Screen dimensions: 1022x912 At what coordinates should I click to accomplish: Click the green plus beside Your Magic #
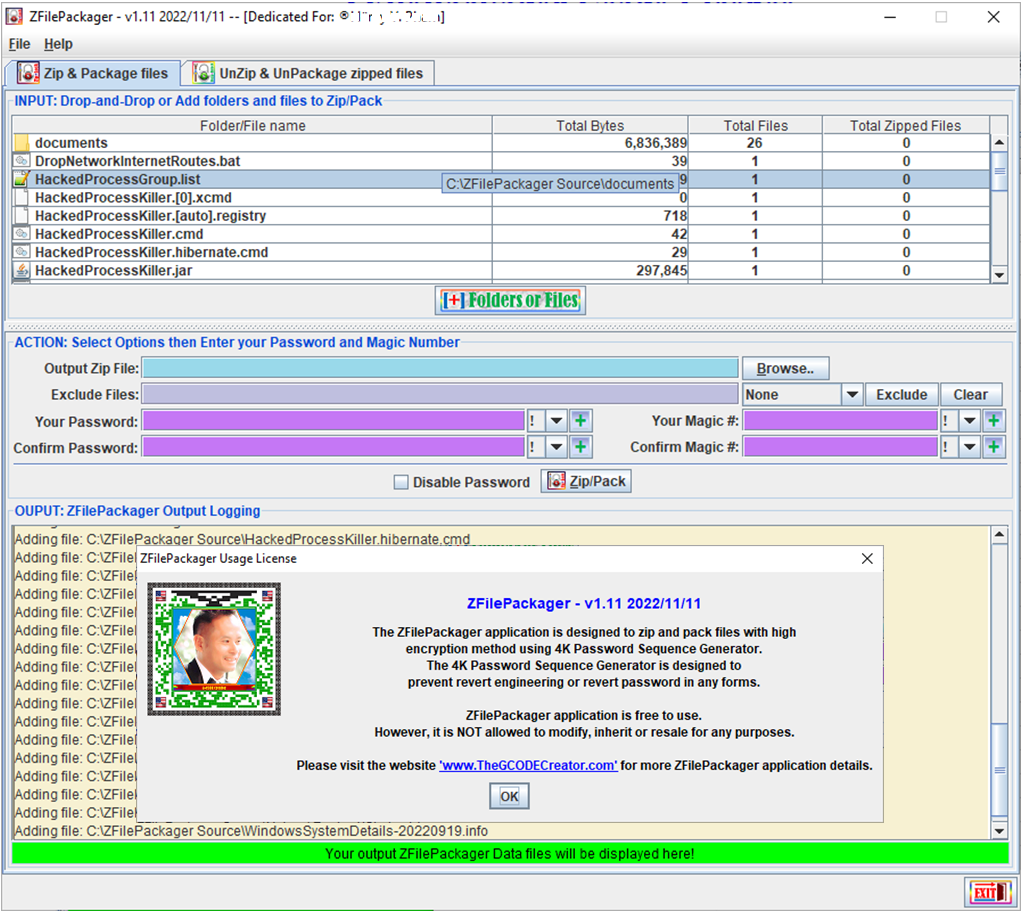[993, 421]
